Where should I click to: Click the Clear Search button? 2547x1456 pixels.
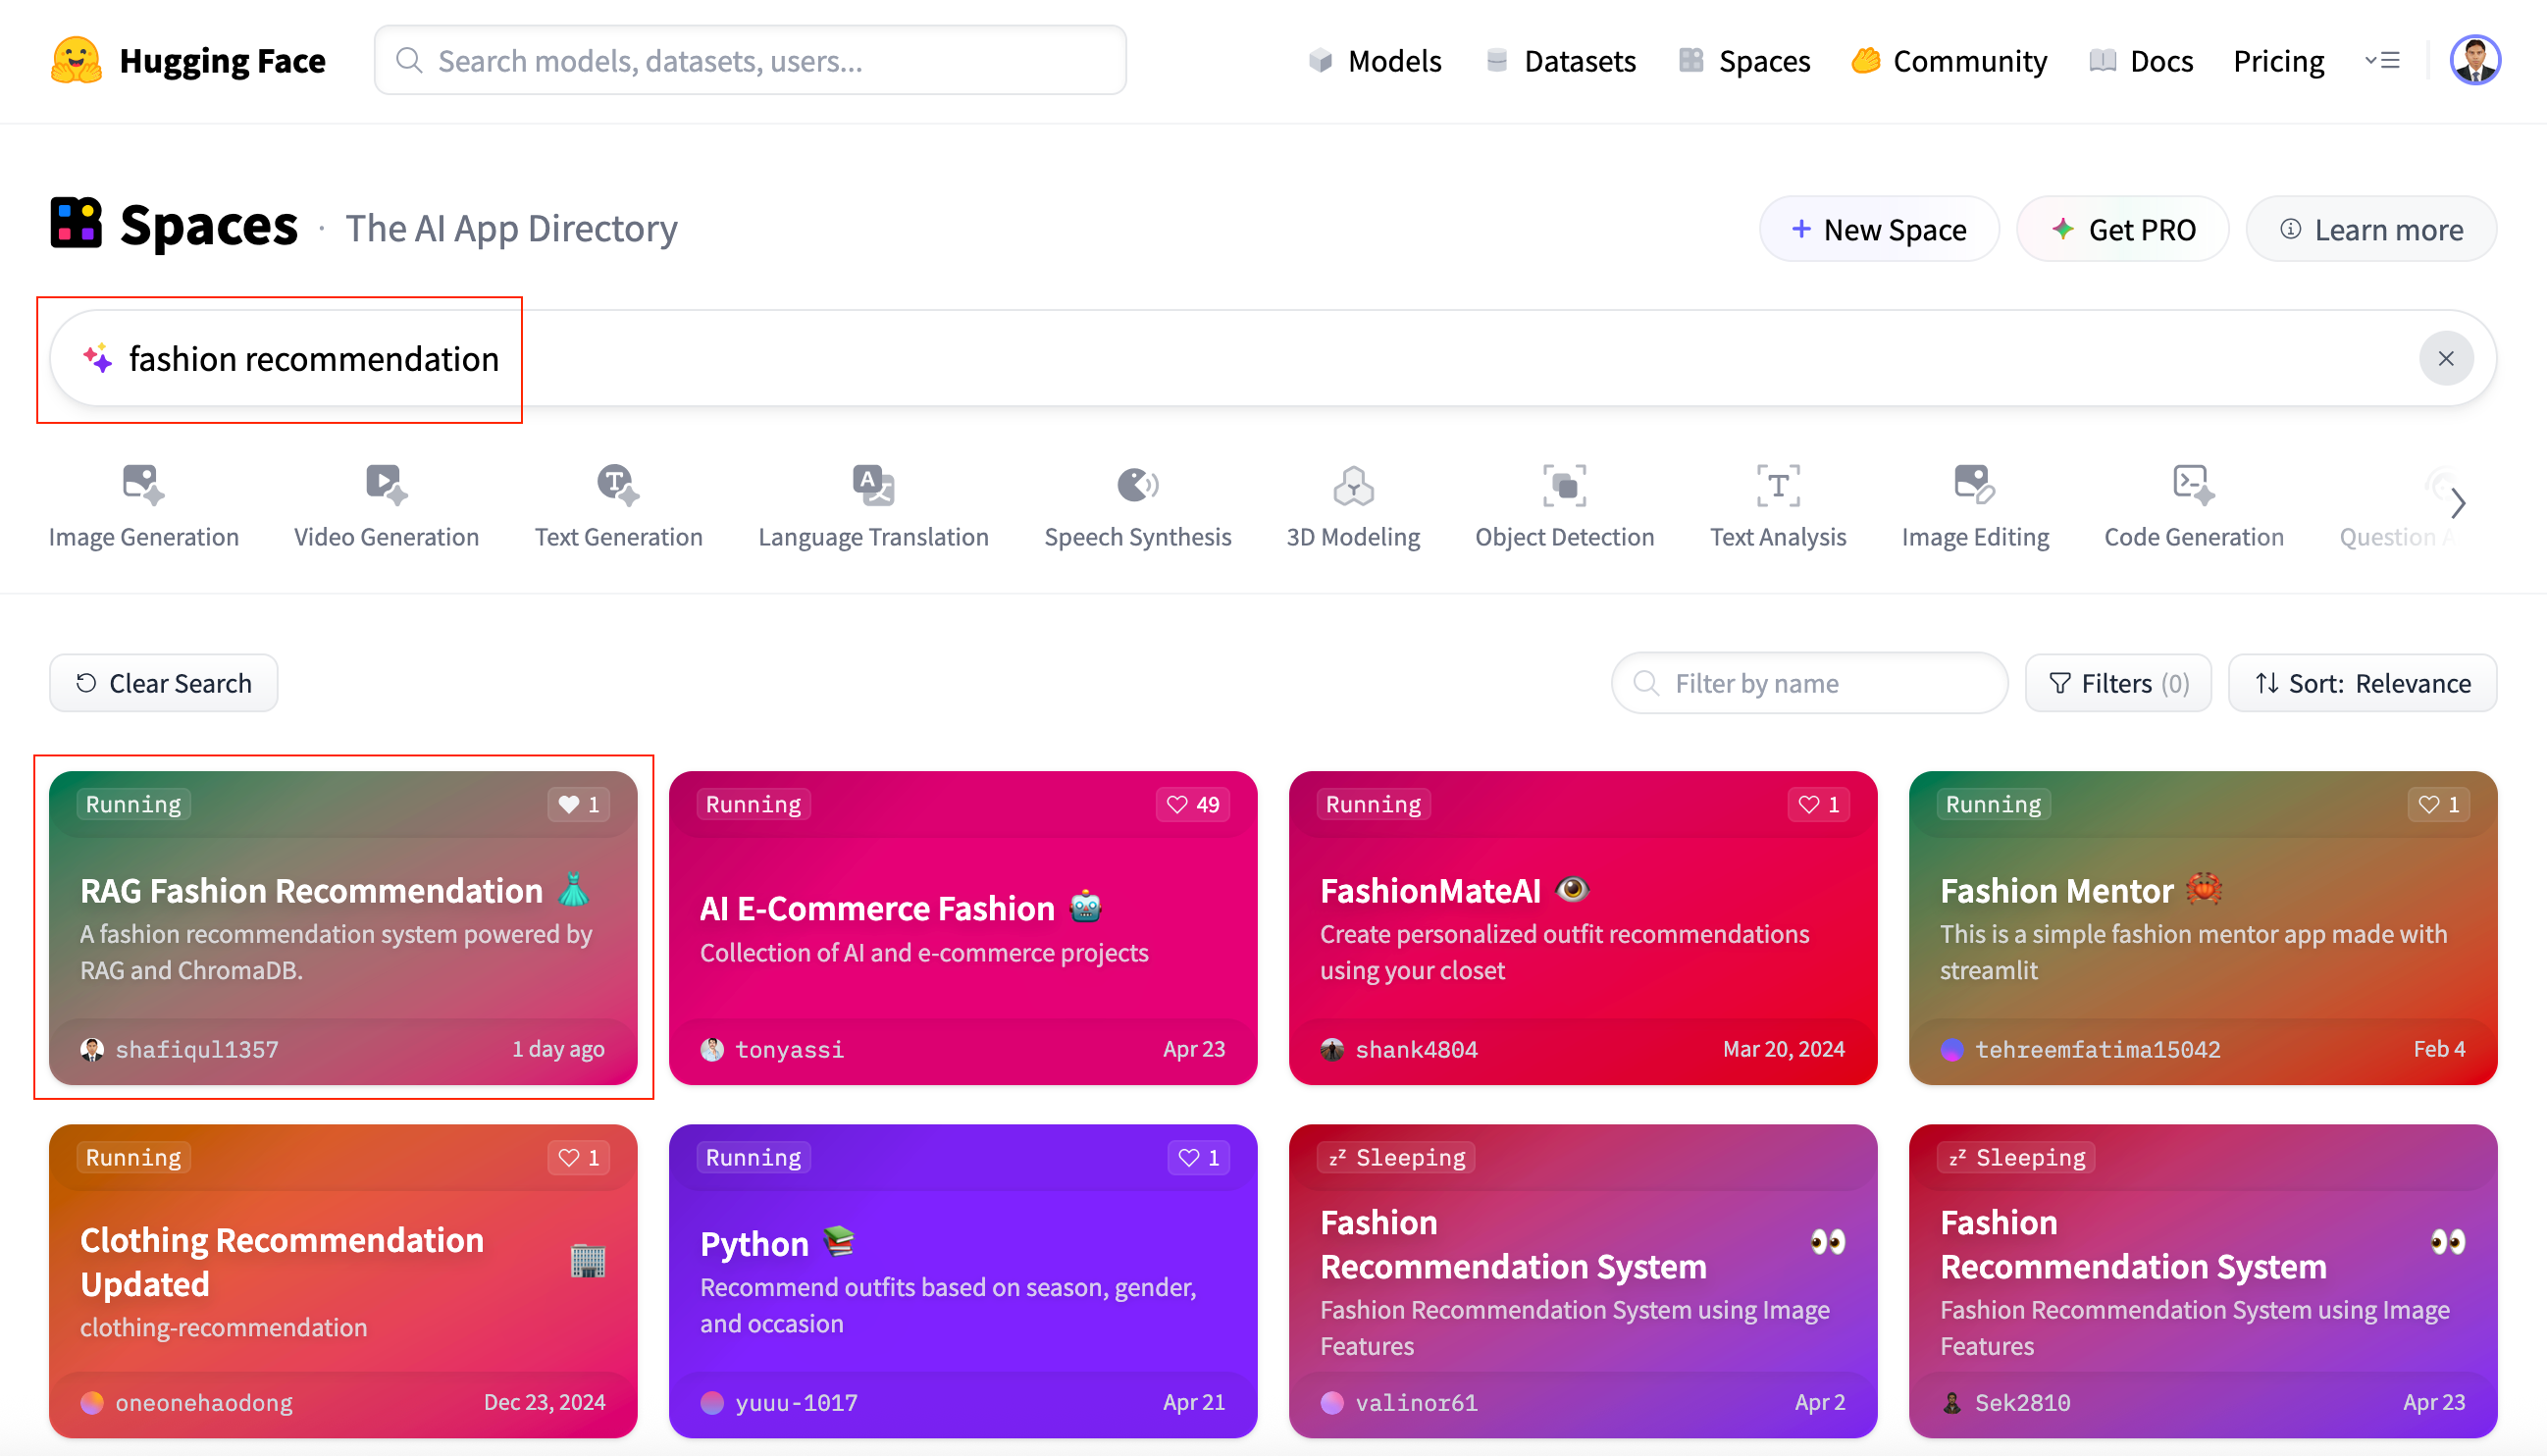click(x=164, y=684)
